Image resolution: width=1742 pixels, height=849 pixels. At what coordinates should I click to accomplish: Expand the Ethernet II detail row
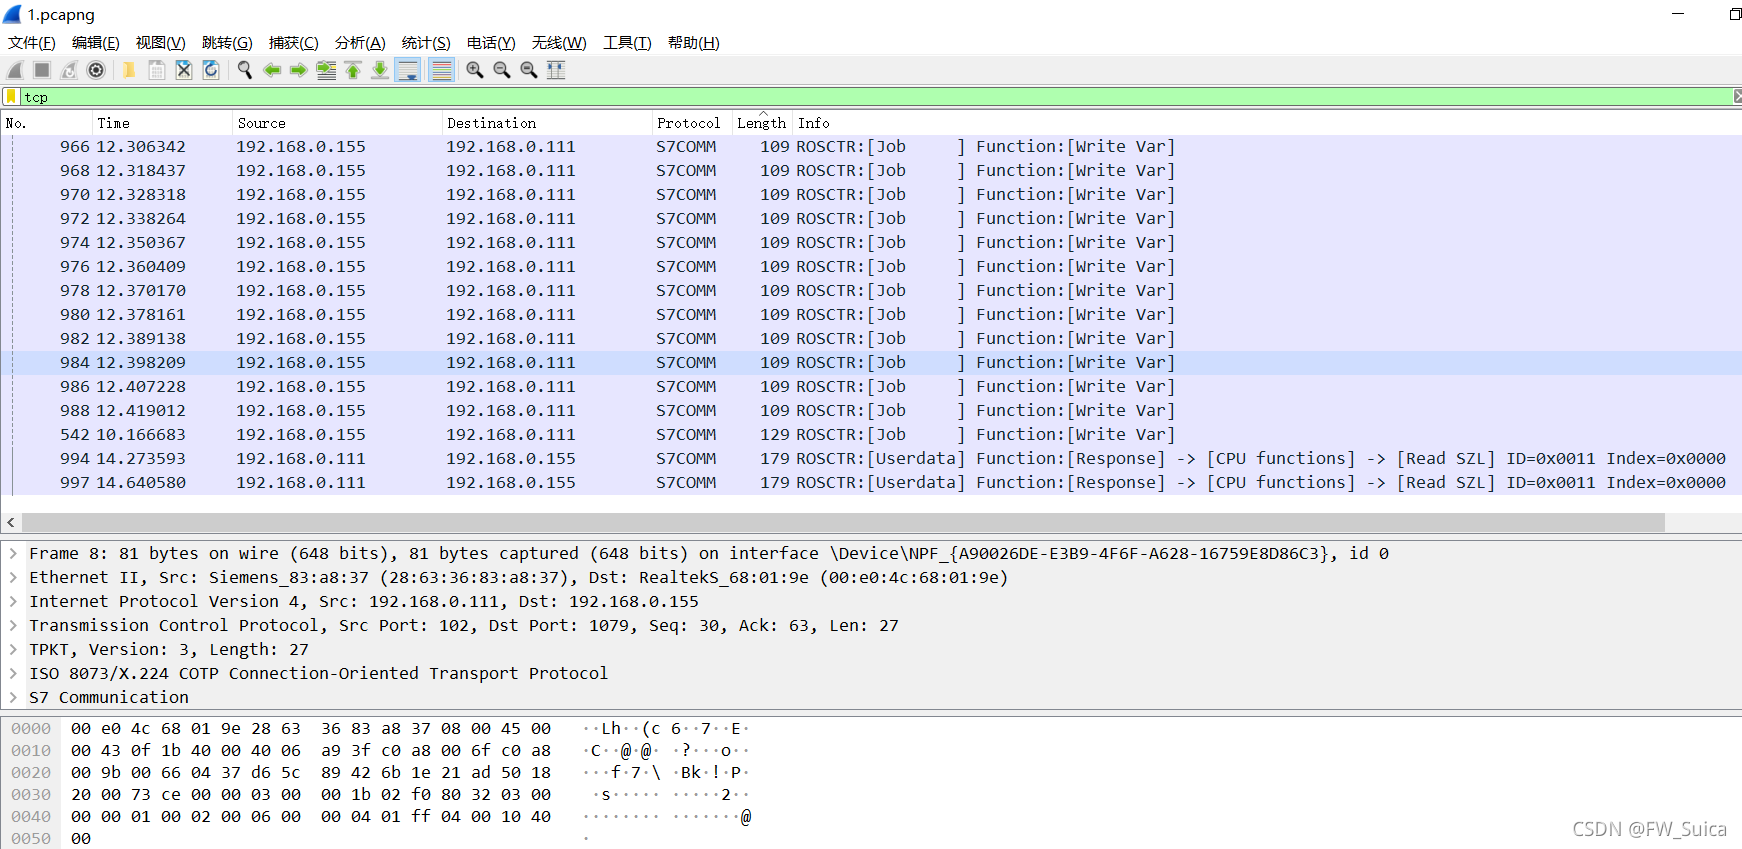coord(13,578)
